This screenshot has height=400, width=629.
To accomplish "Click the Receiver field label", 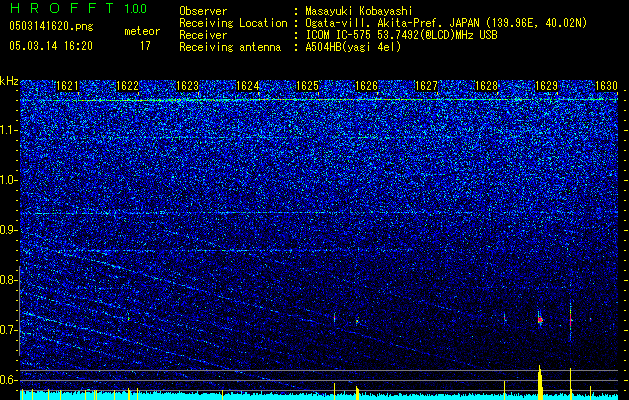I will (203, 35).
